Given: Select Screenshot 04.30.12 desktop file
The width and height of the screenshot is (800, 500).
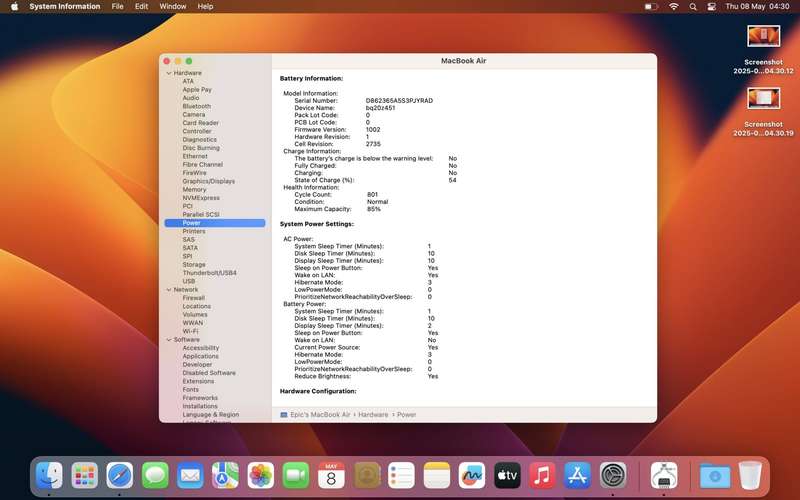Looking at the screenshot, I should tap(763, 50).
